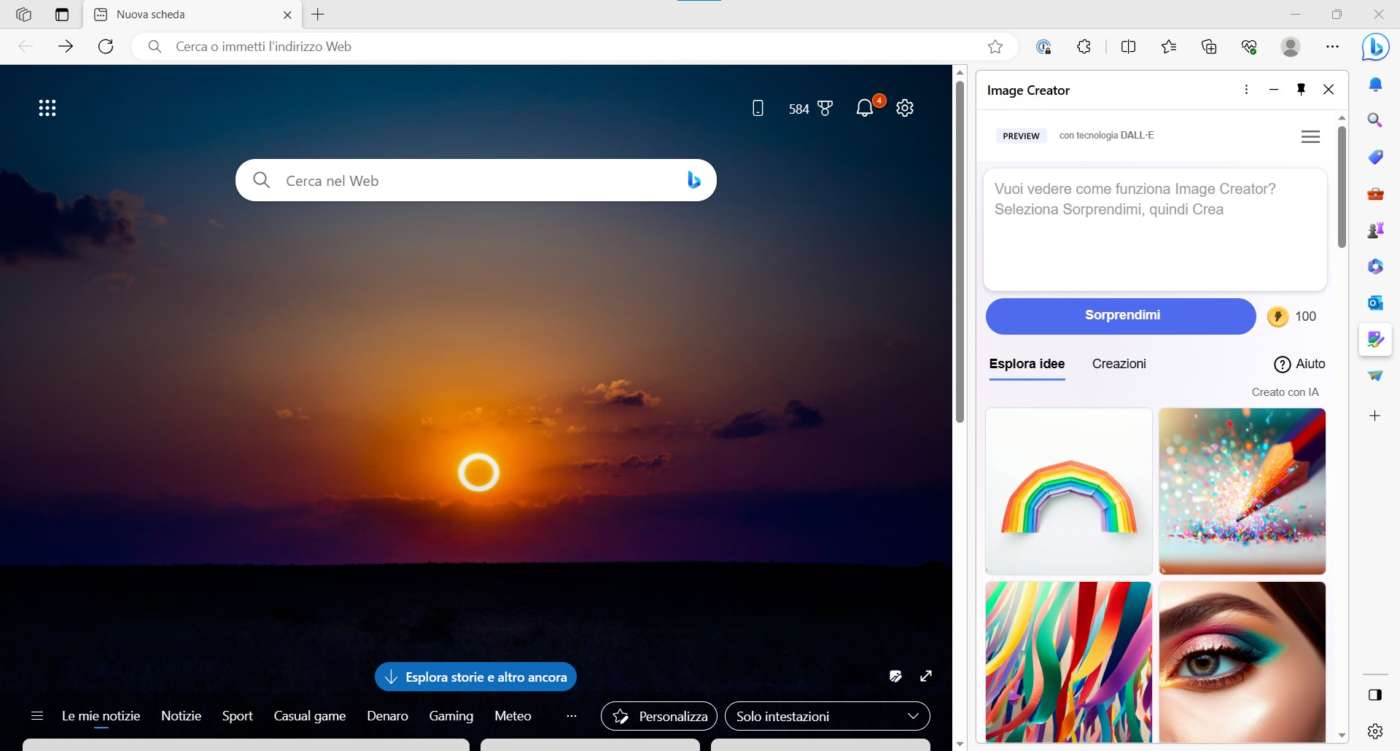The width and height of the screenshot is (1400, 751).
Task: Expand background image to full view
Action: coord(926,676)
